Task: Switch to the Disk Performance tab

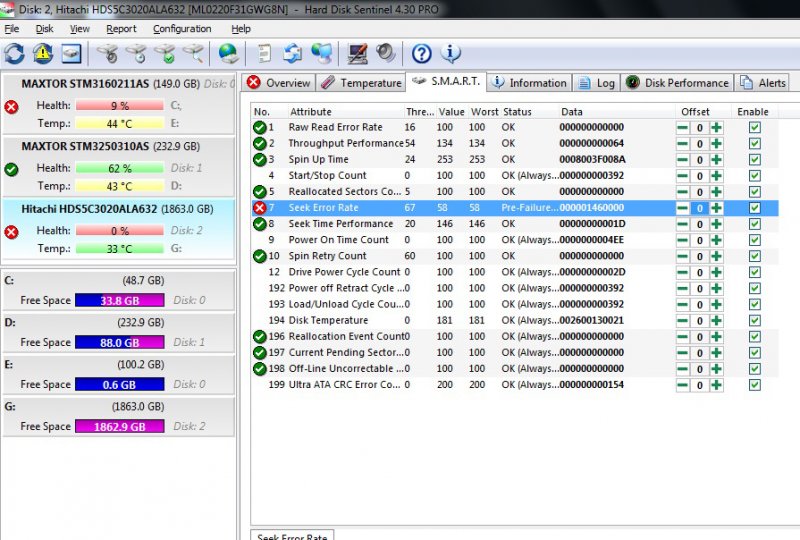Action: (678, 83)
